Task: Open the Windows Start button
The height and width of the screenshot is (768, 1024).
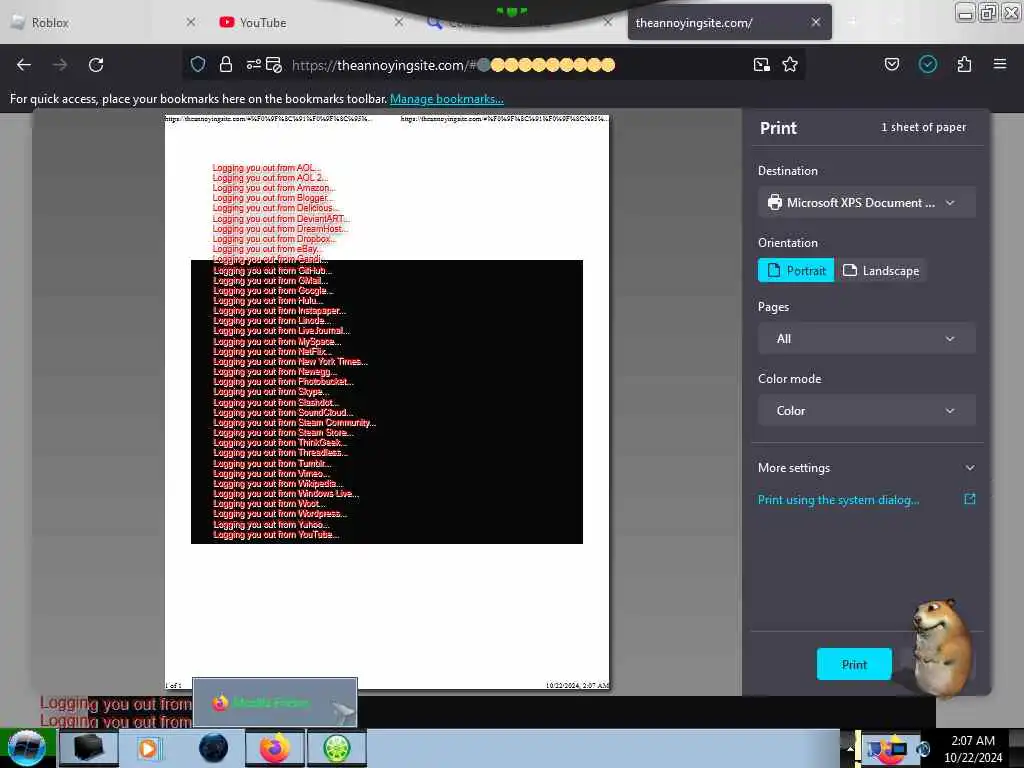Action: coord(26,748)
